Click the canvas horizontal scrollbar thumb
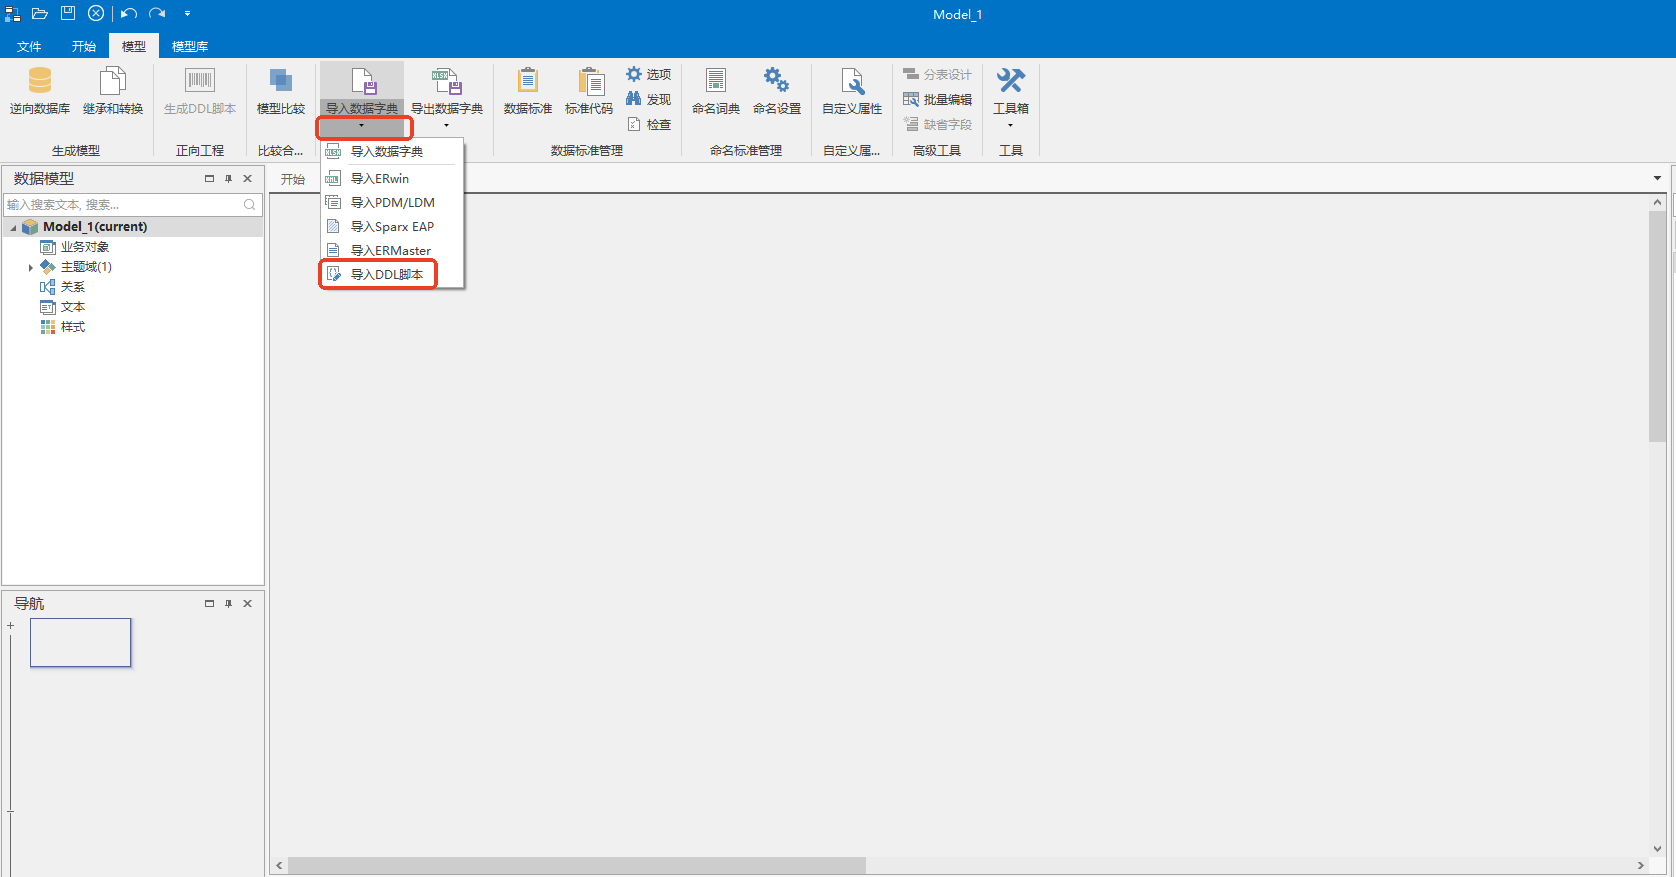 pos(577,865)
